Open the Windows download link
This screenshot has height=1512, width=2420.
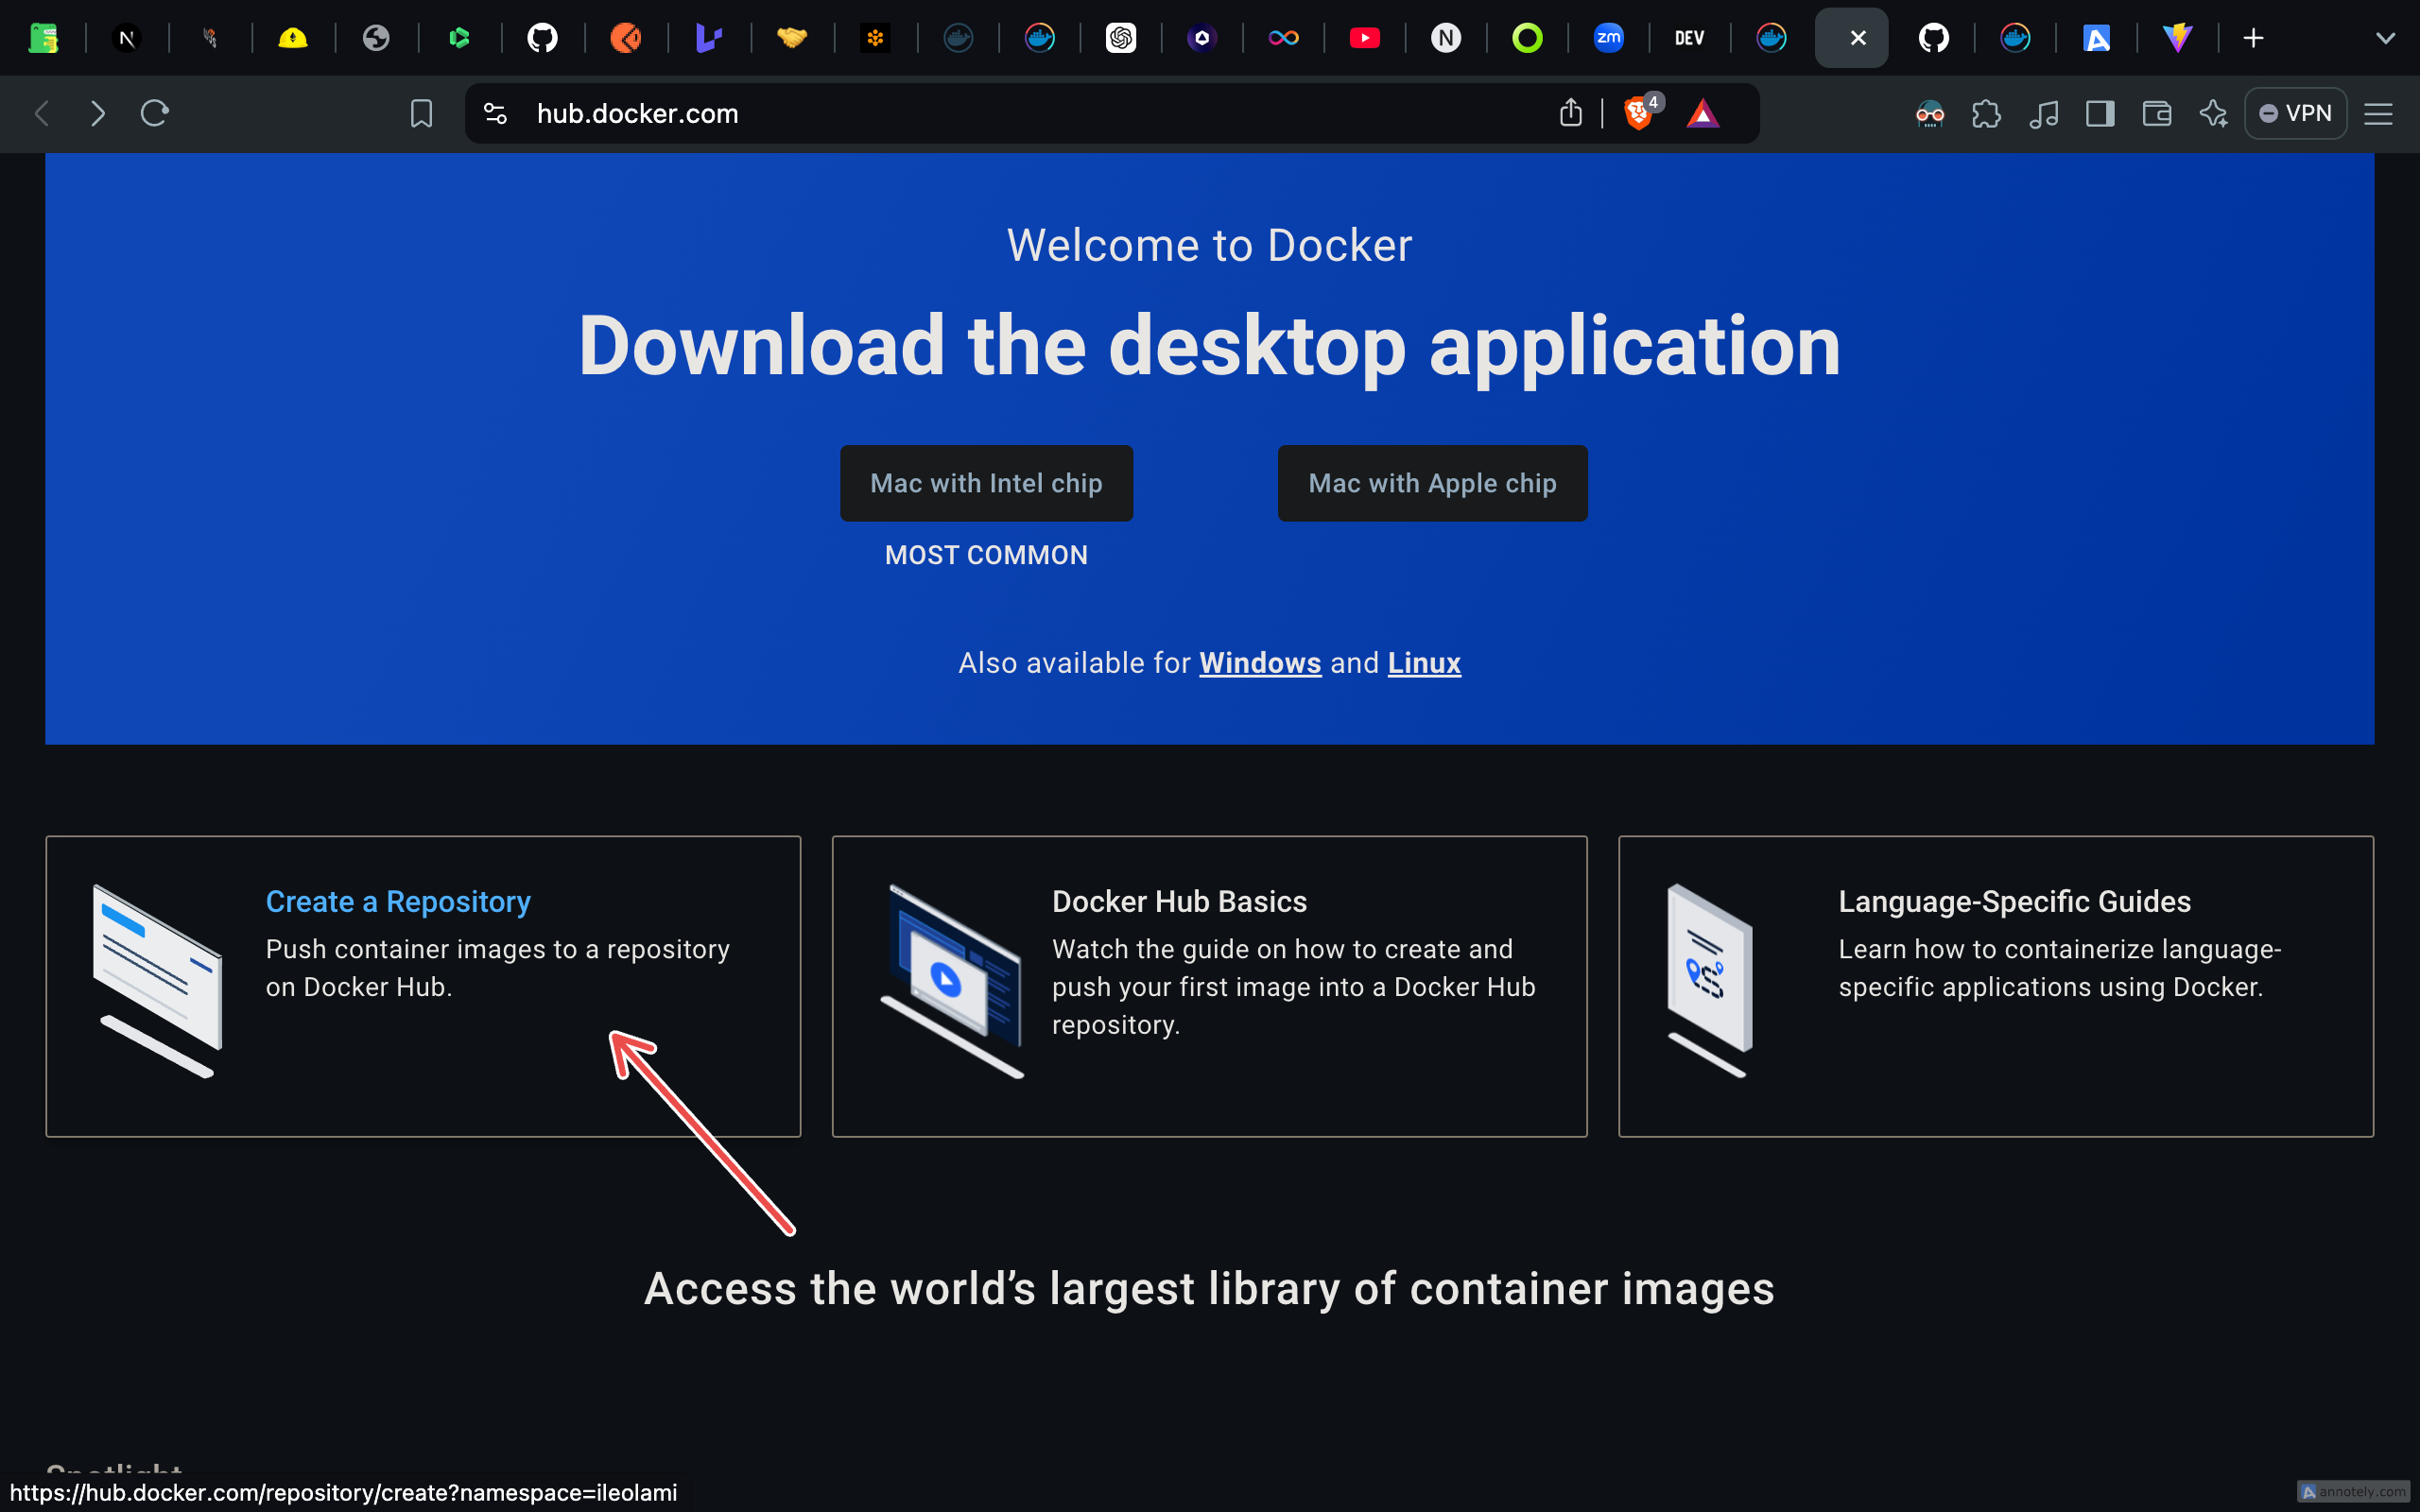[1260, 663]
